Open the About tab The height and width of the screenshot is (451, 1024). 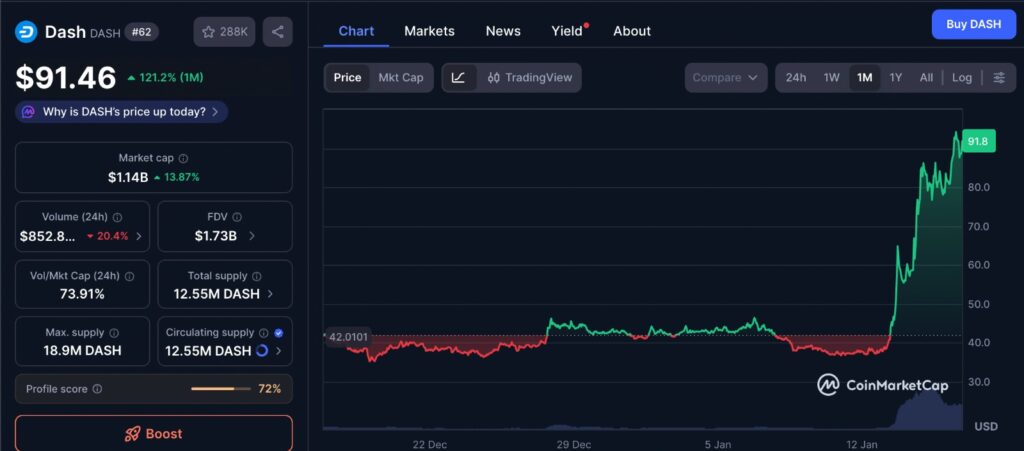[x=632, y=31]
